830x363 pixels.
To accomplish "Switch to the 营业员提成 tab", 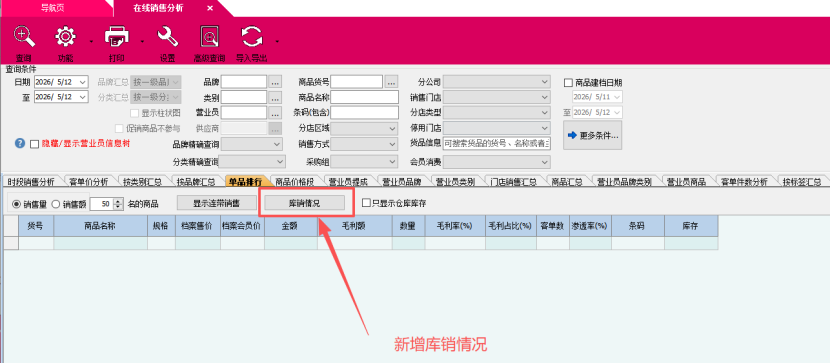I will point(348,182).
